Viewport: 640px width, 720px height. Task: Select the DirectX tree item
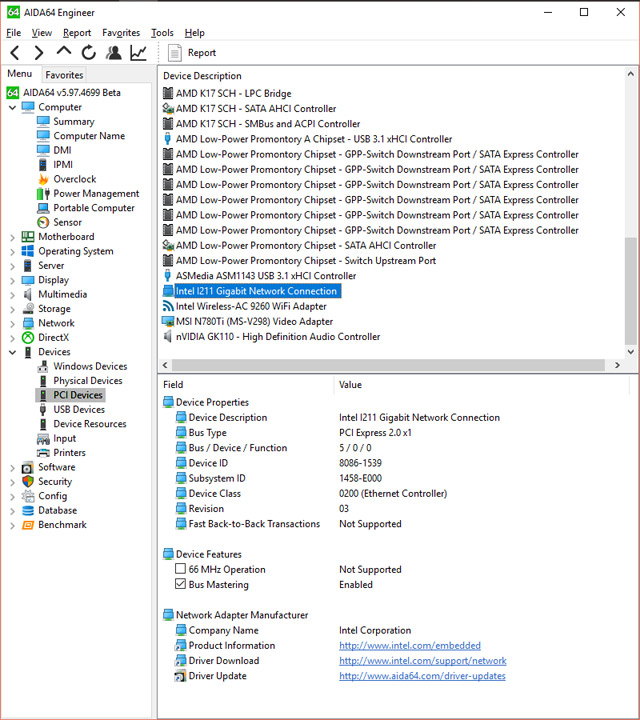tap(53, 338)
